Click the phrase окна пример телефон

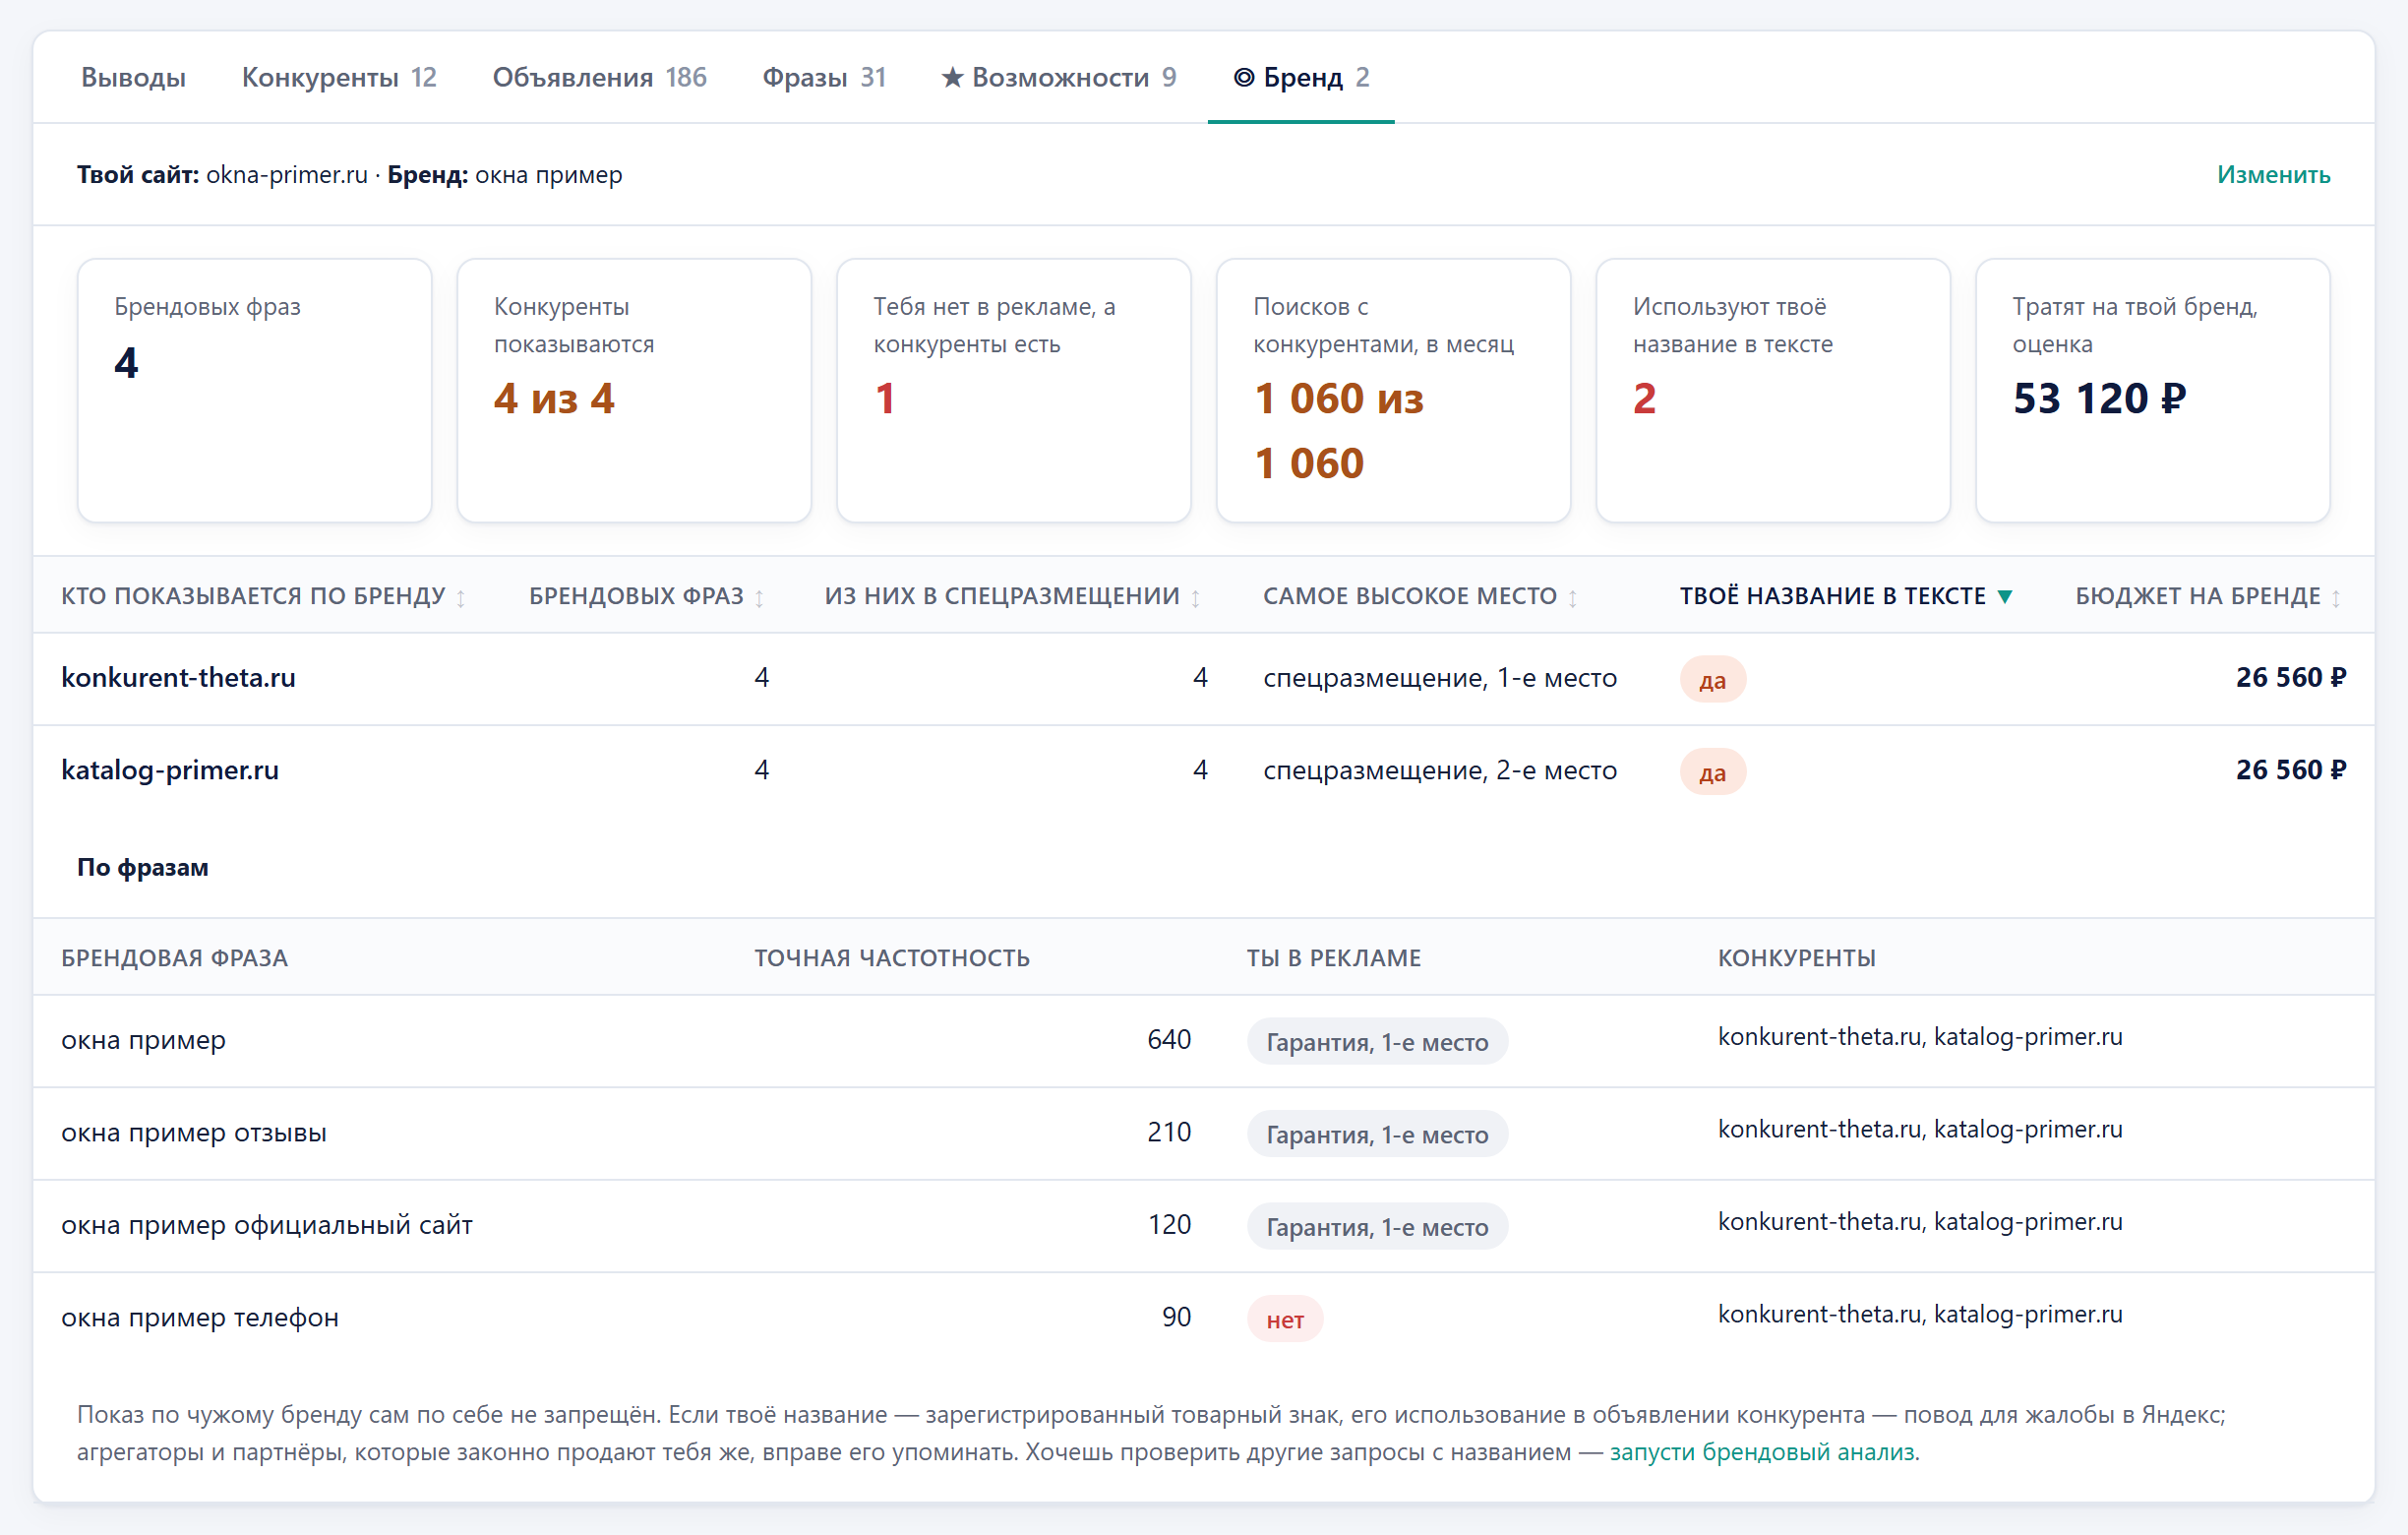[200, 1317]
